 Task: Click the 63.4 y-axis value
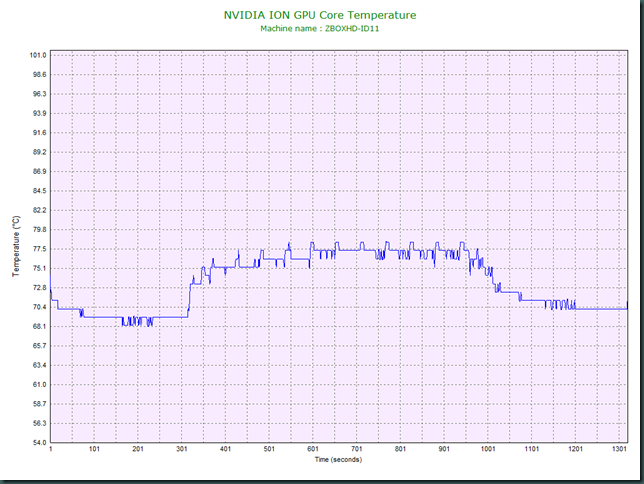(x=39, y=365)
